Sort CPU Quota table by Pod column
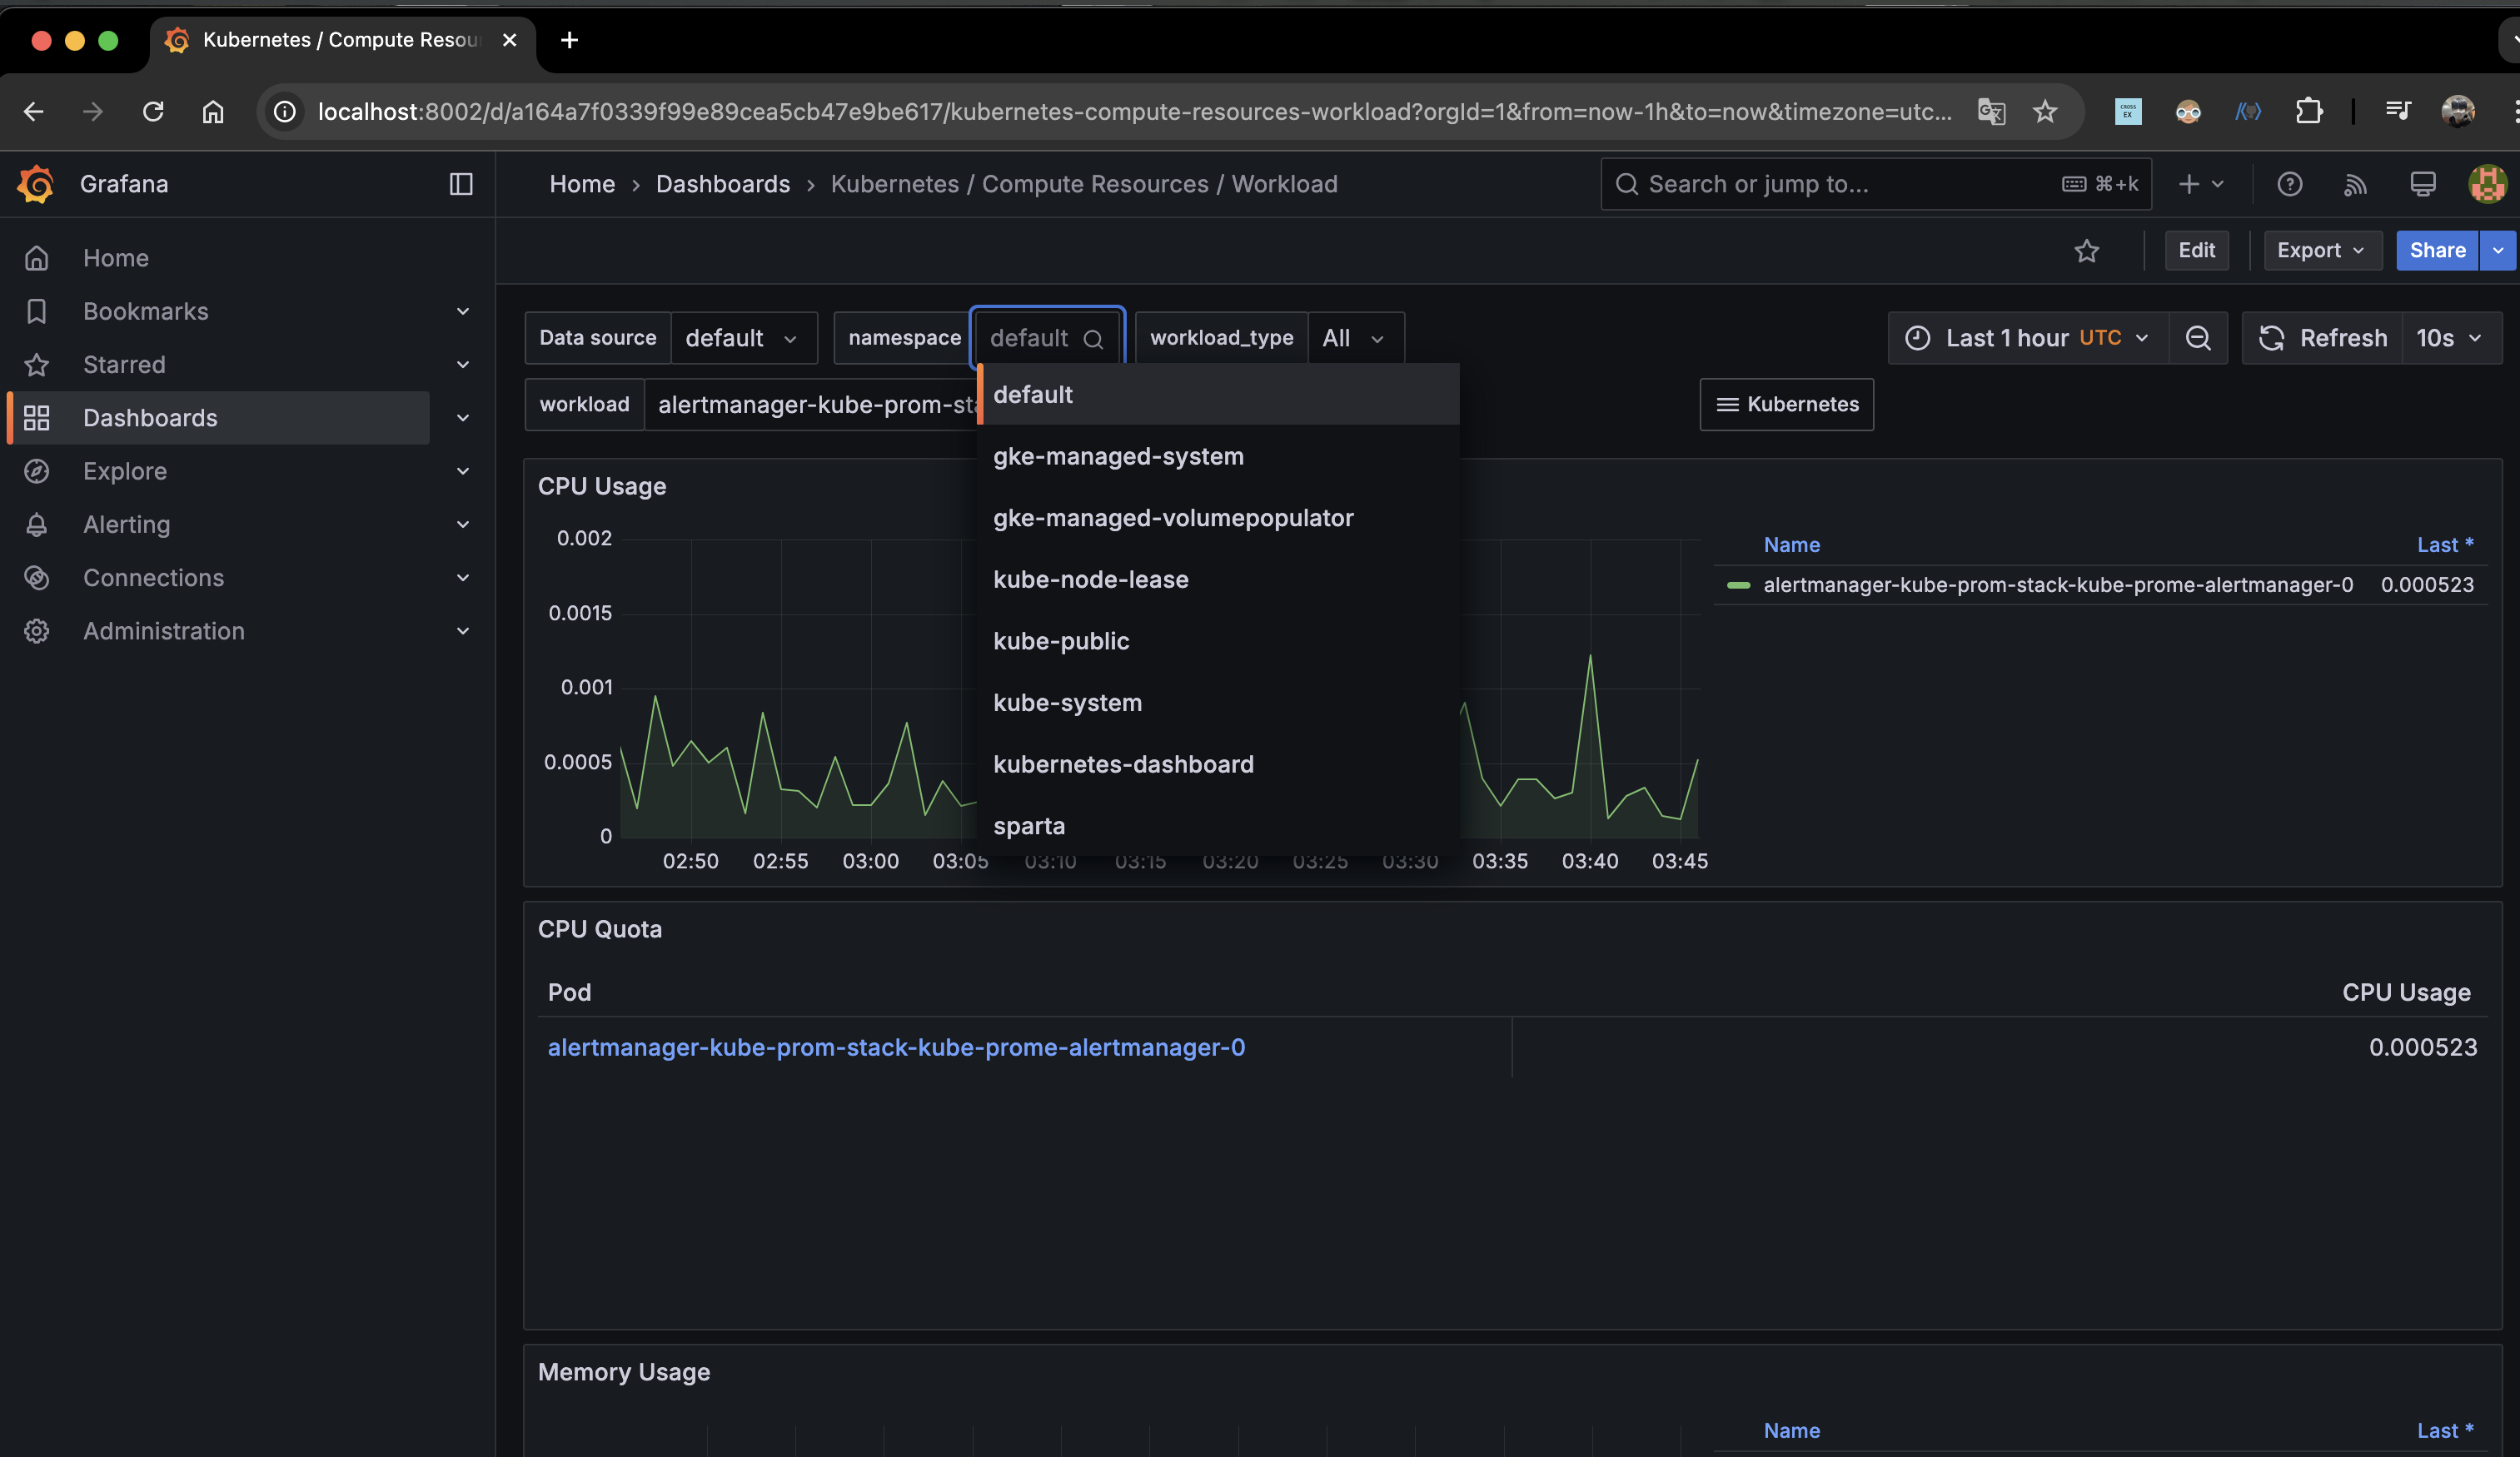Image resolution: width=2520 pixels, height=1457 pixels. coord(569,992)
